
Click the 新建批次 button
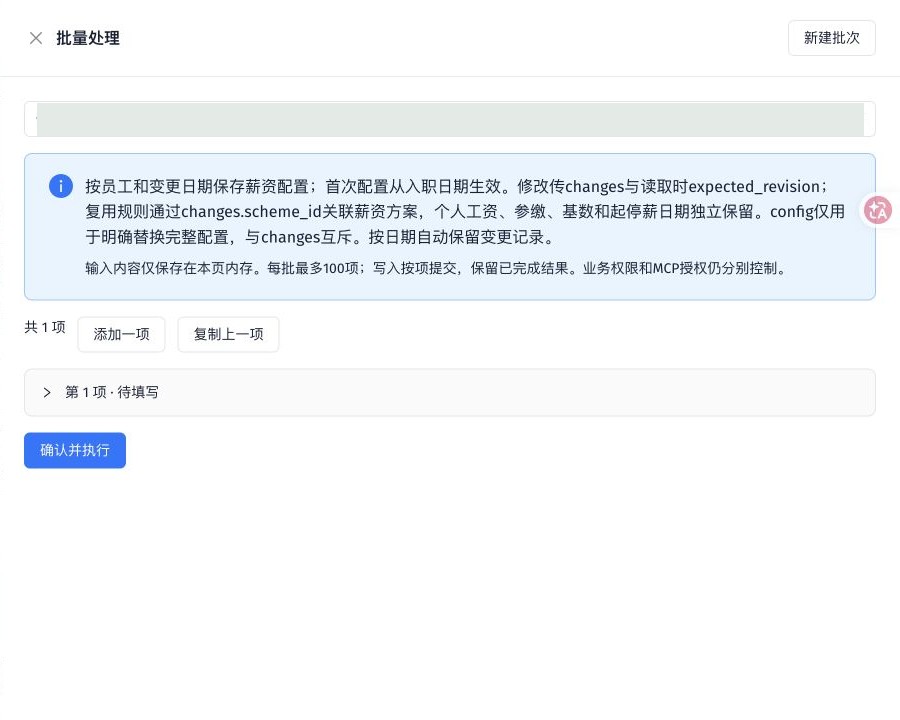coord(831,38)
